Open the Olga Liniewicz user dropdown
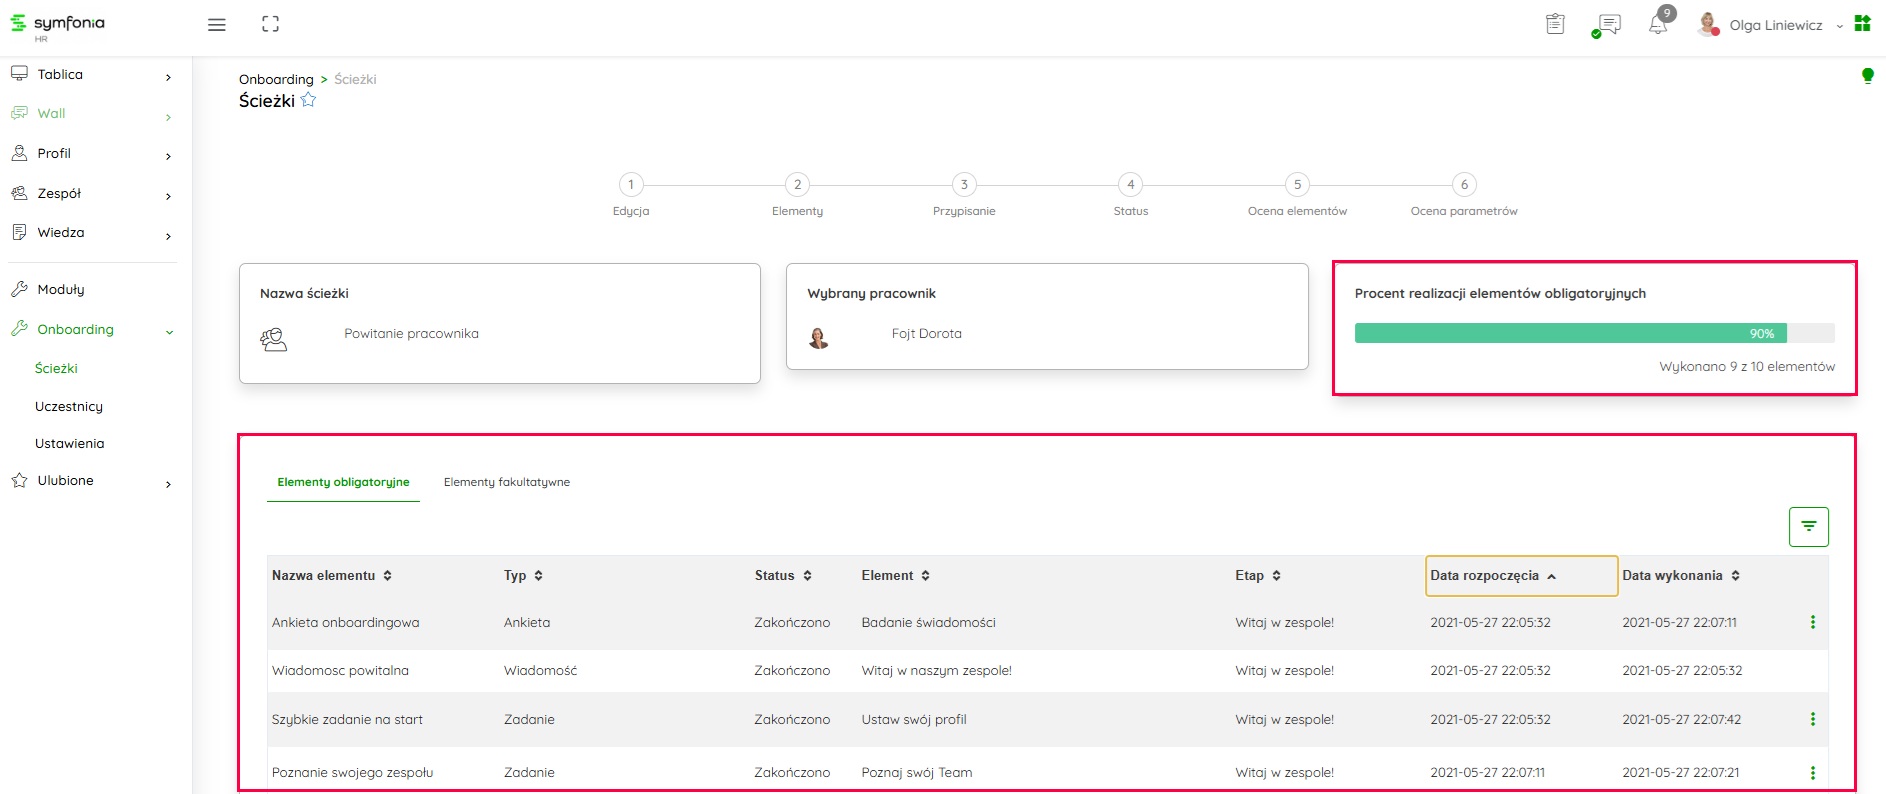Viewport: 1886px width, 794px height. 1775,26
